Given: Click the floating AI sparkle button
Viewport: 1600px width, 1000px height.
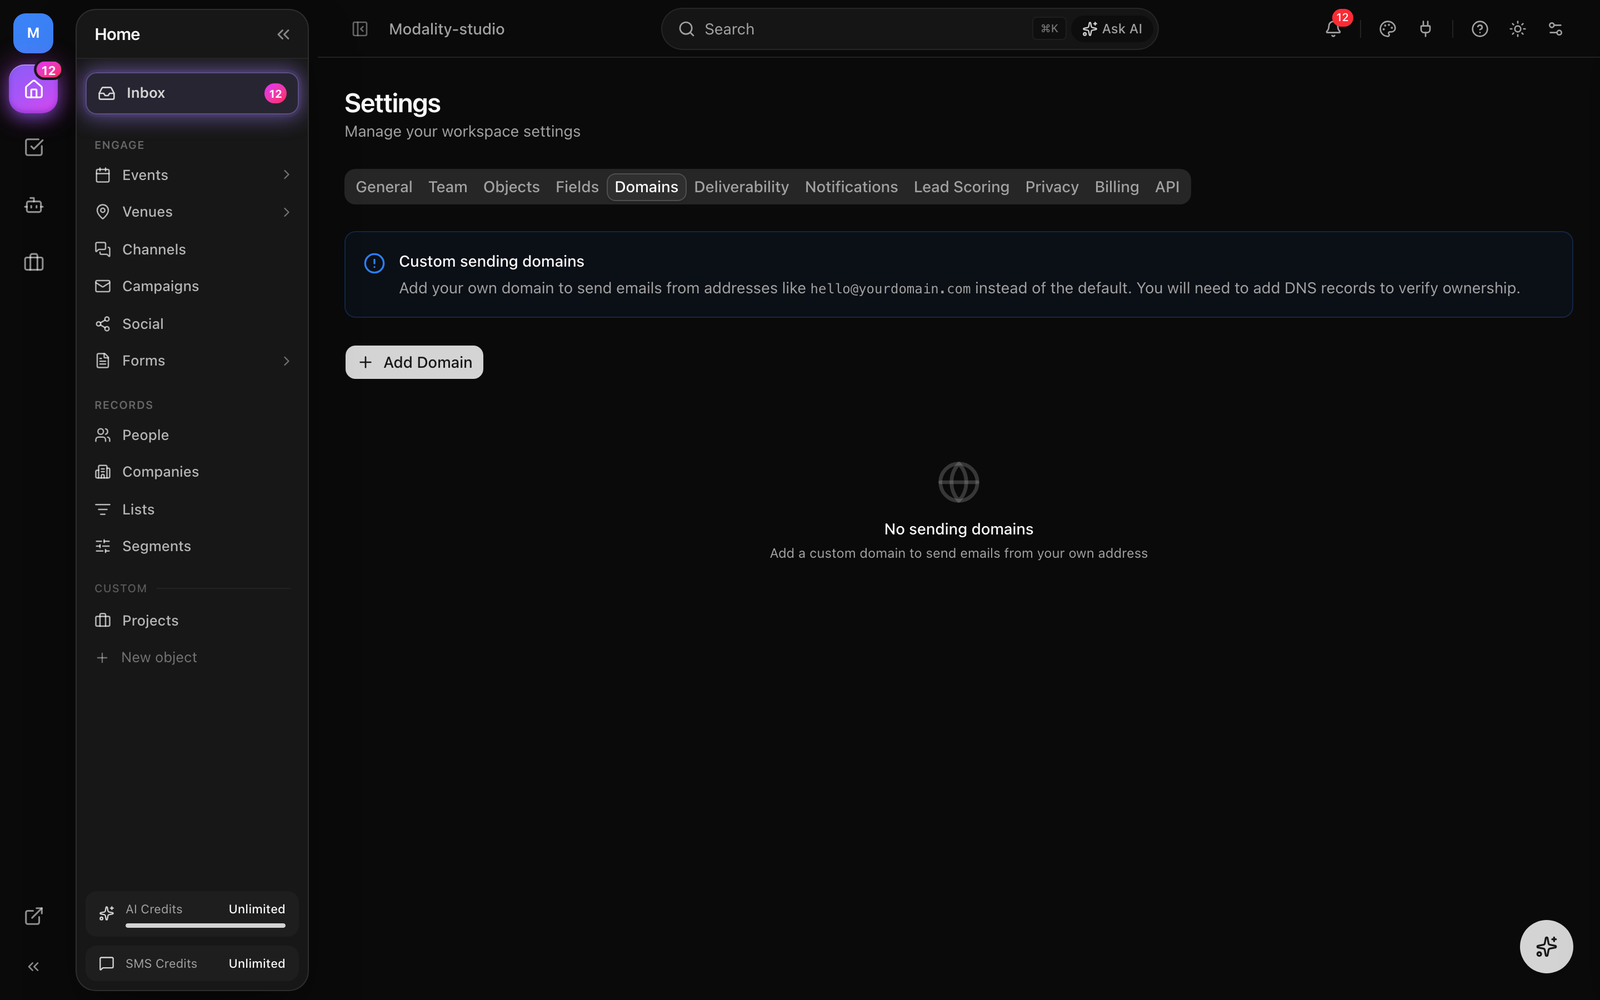Looking at the screenshot, I should (x=1546, y=946).
